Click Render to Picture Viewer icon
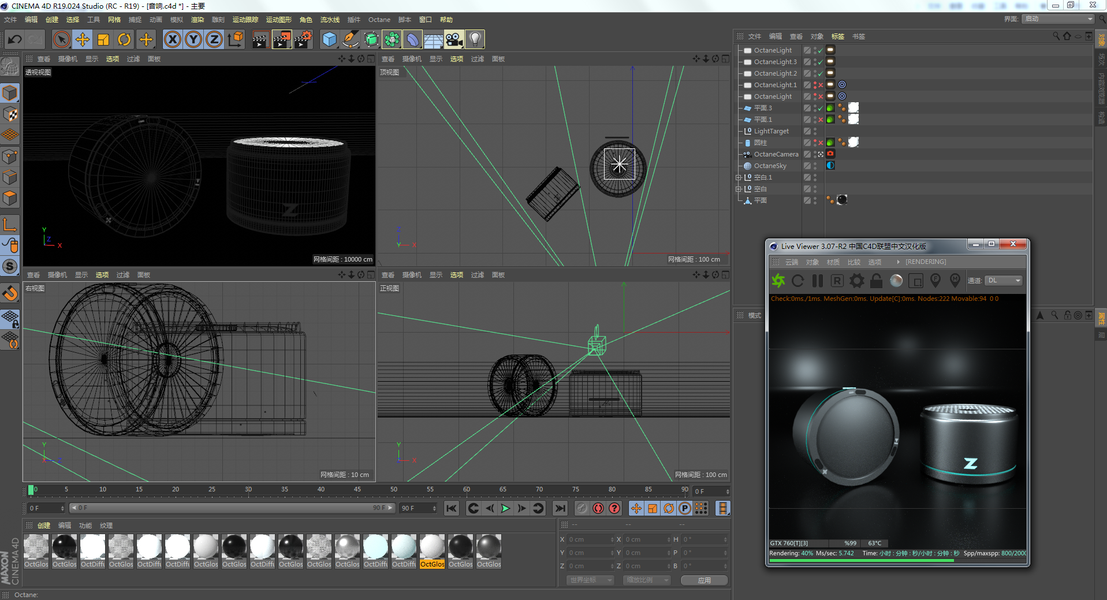 pos(282,40)
